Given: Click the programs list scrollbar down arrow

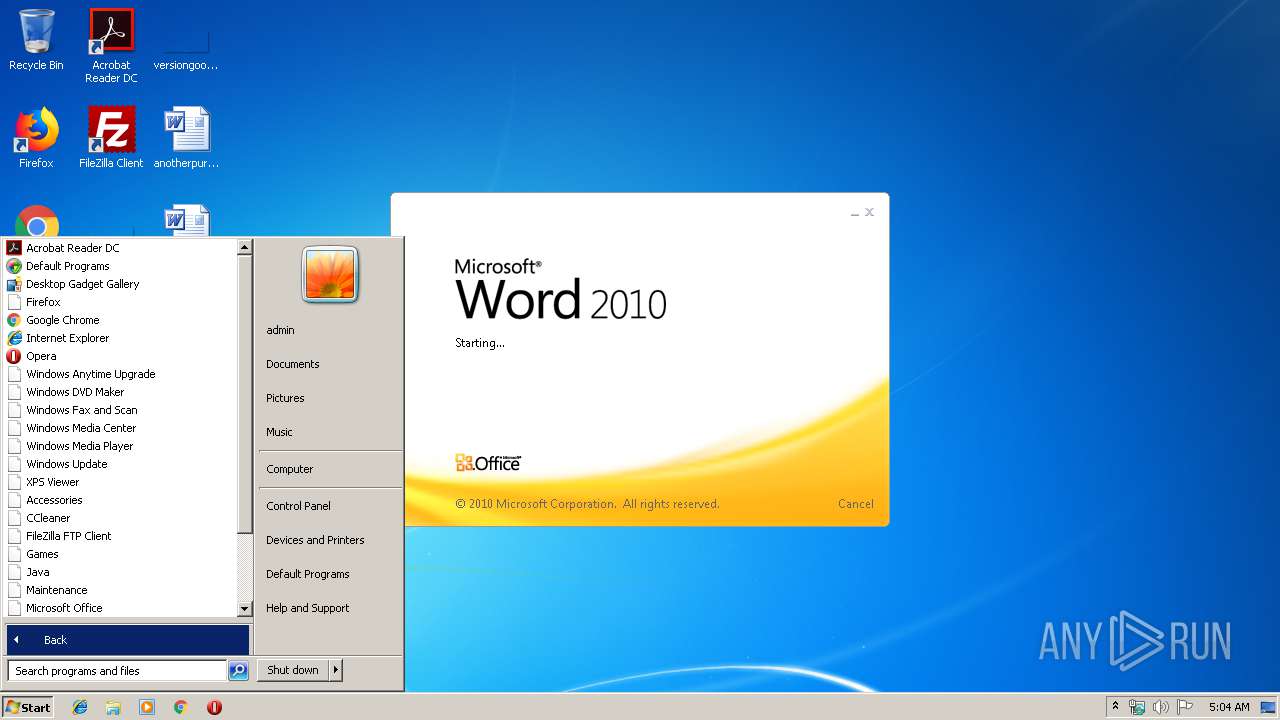Looking at the screenshot, I should click(244, 609).
